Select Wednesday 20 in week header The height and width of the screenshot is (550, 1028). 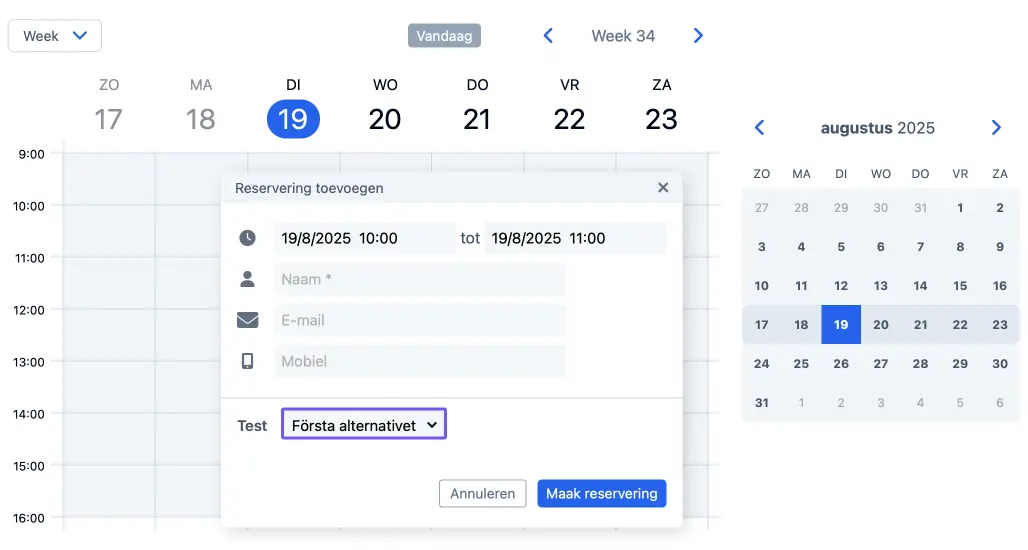pyautogui.click(x=385, y=119)
